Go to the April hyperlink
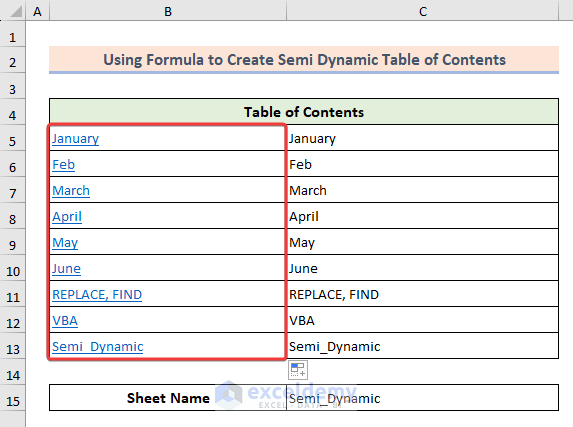The height and width of the screenshot is (427, 573). click(67, 216)
